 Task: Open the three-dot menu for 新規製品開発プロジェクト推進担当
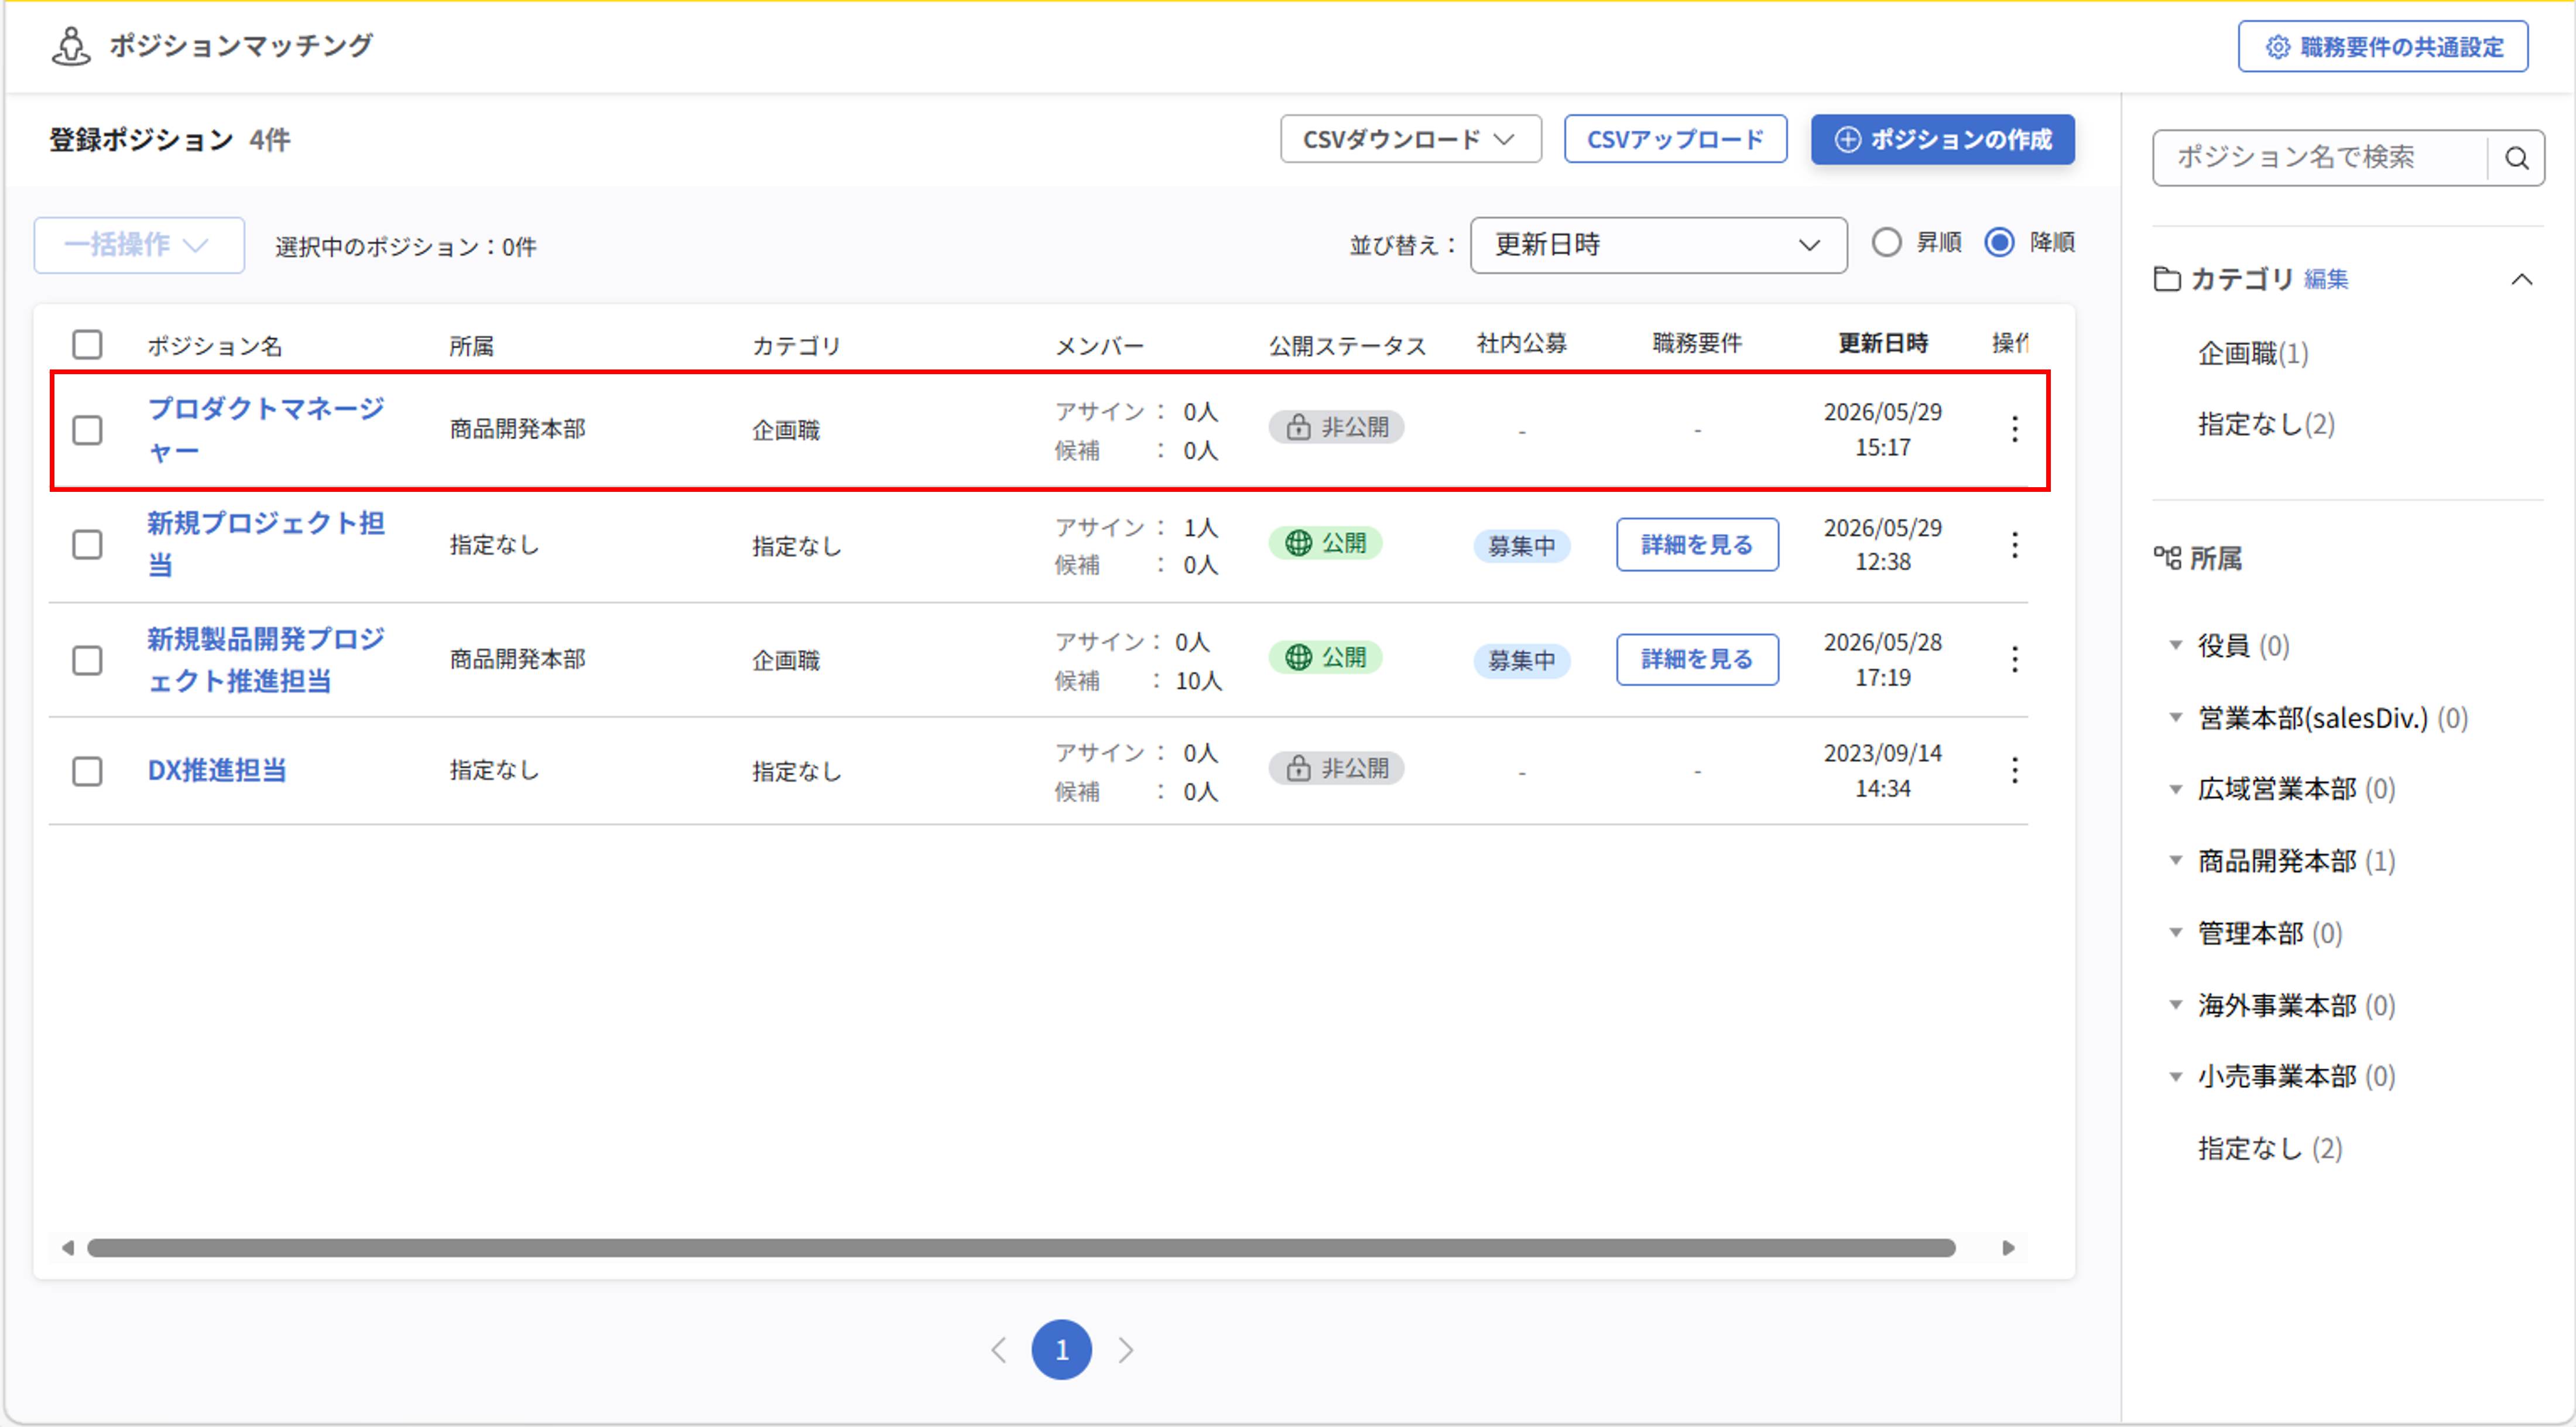tap(2014, 659)
